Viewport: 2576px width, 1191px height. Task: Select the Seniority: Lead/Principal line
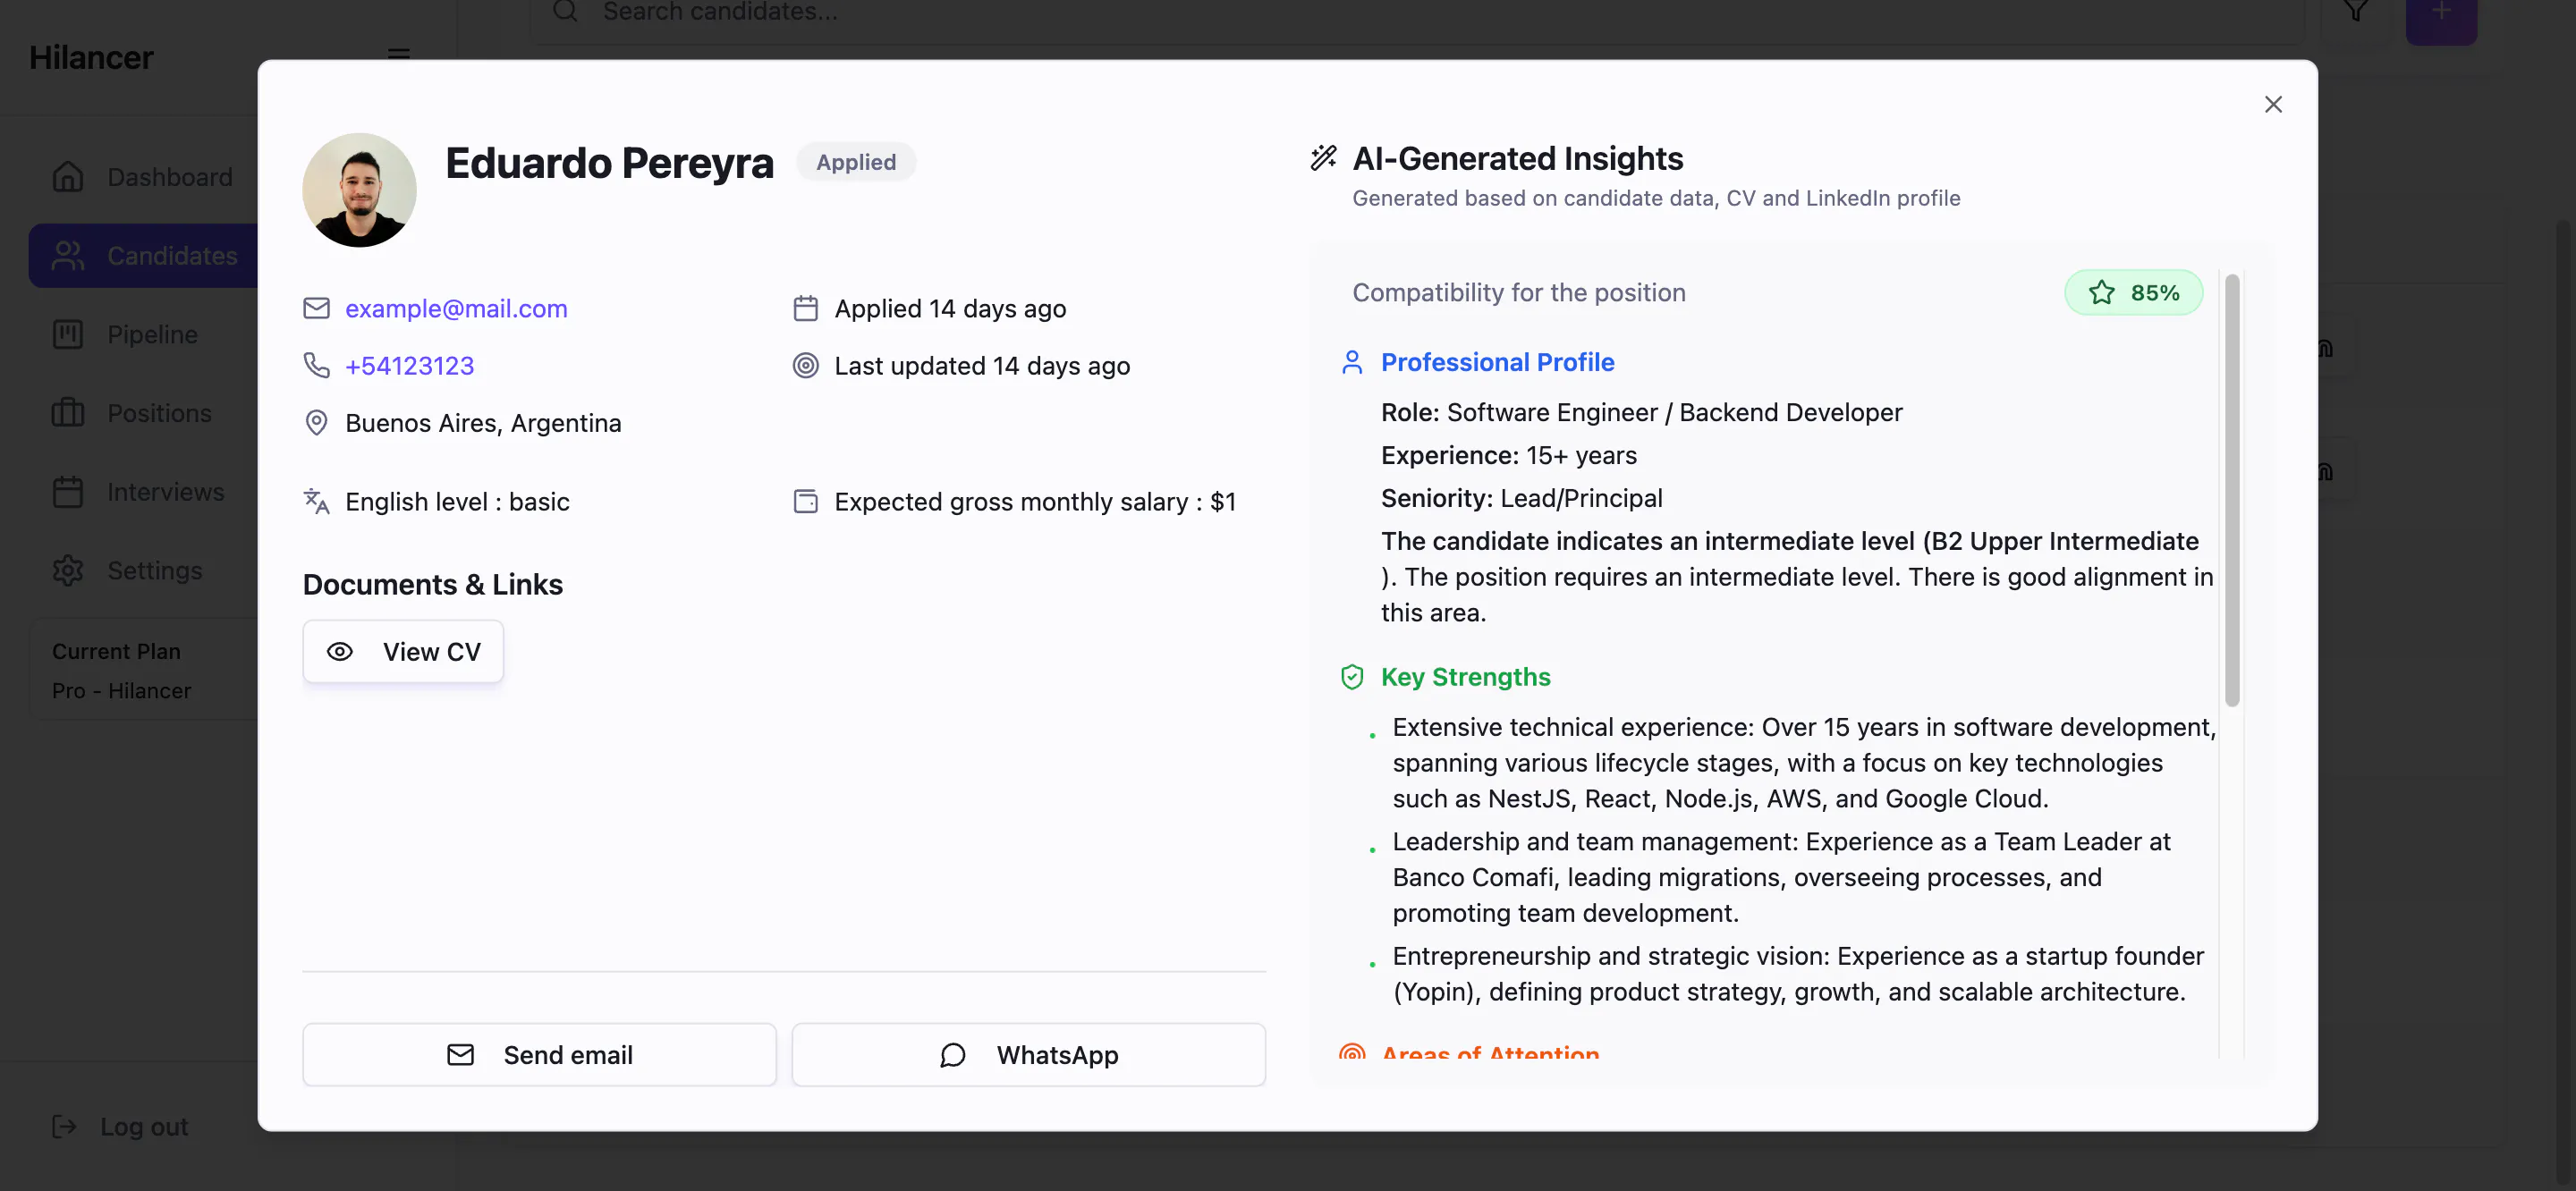tap(1521, 498)
